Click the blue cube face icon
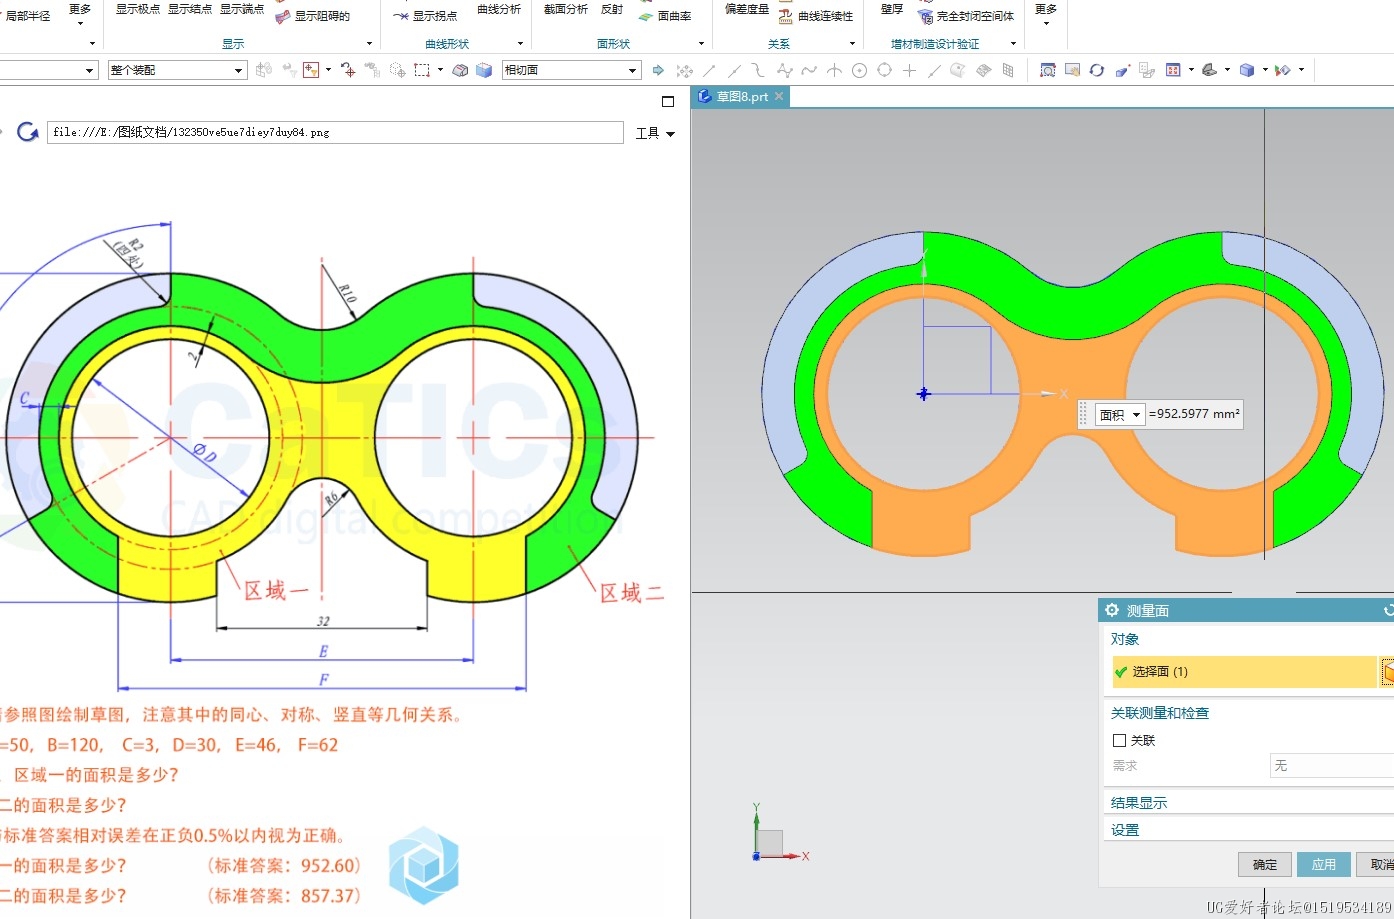Screen dimensions: 1394x919 click(484, 70)
